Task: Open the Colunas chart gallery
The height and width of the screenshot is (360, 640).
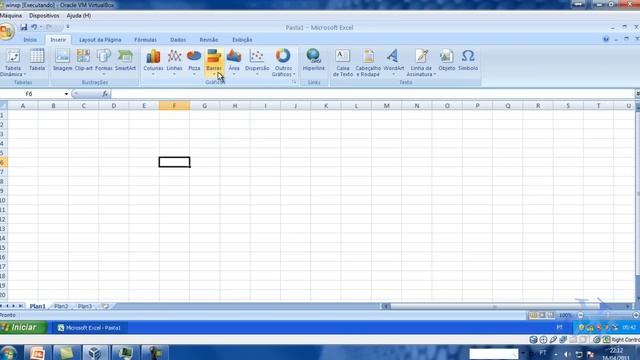Action: pyautogui.click(x=153, y=62)
